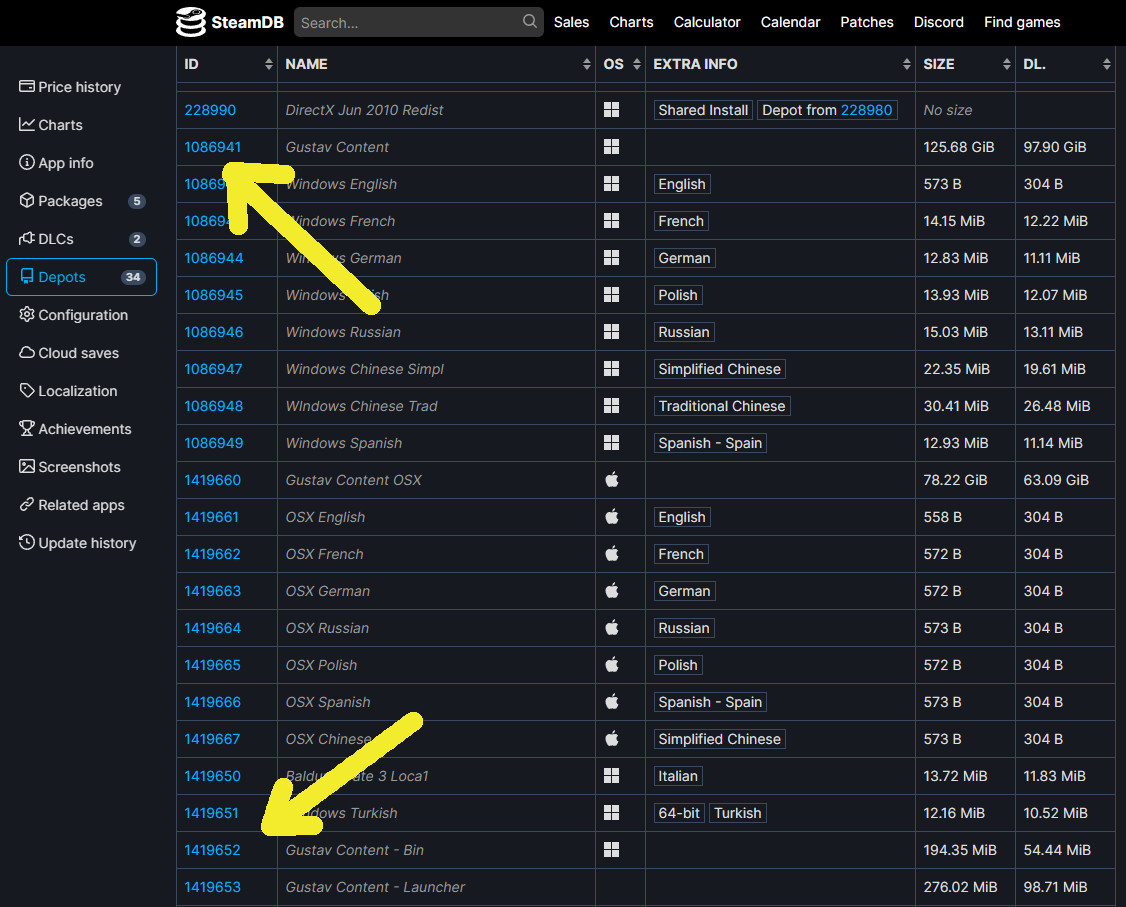Click the 64-bit tag in Turkish row
The height and width of the screenshot is (907, 1126).
click(x=679, y=813)
